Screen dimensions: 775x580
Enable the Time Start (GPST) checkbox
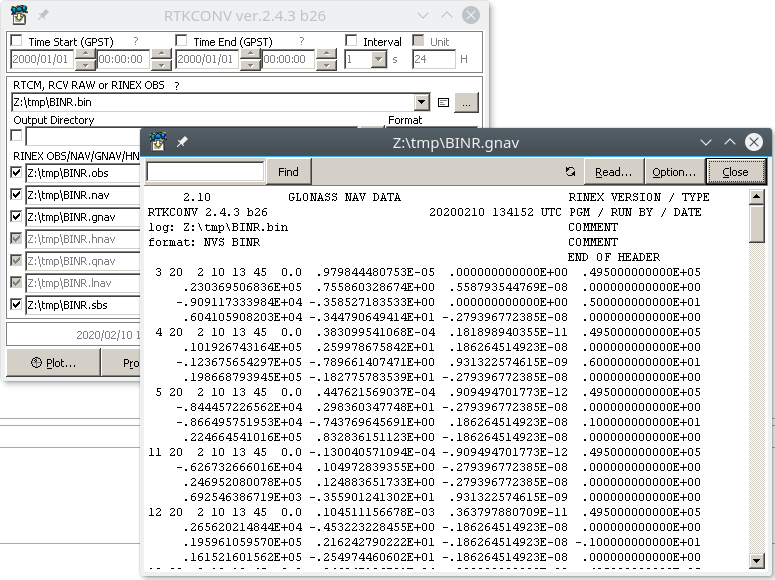(x=16, y=41)
